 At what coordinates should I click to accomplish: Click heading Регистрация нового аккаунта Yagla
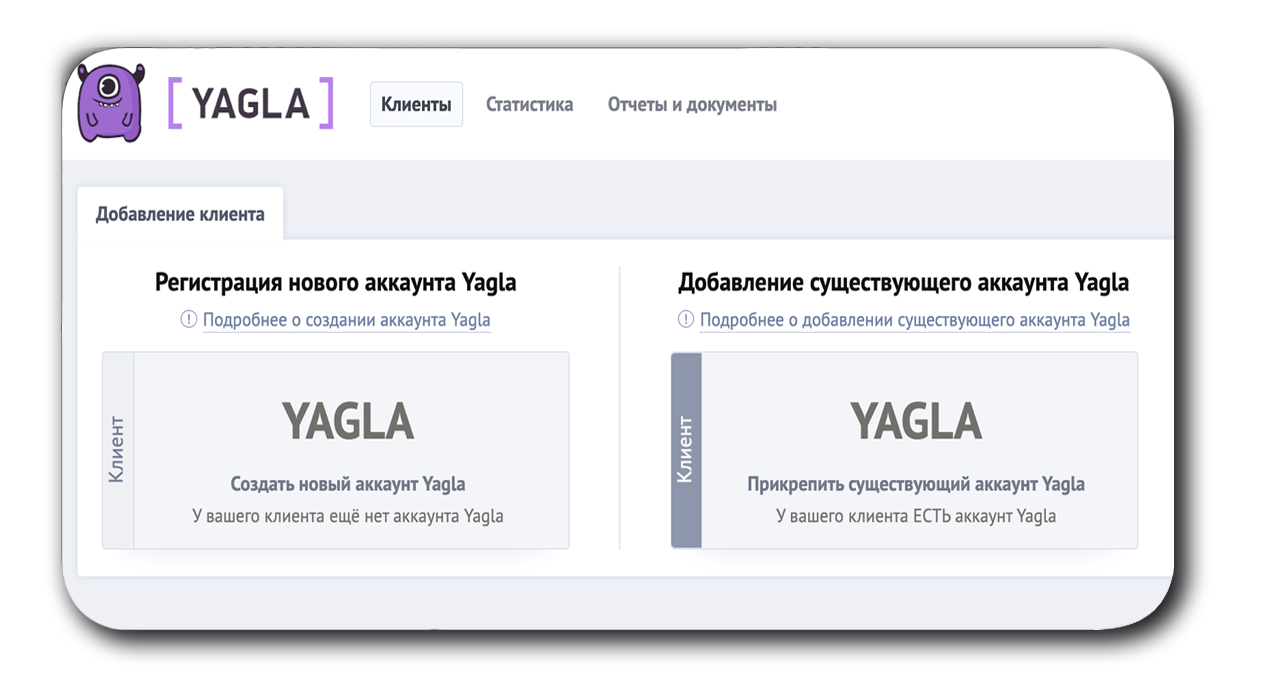point(336,282)
